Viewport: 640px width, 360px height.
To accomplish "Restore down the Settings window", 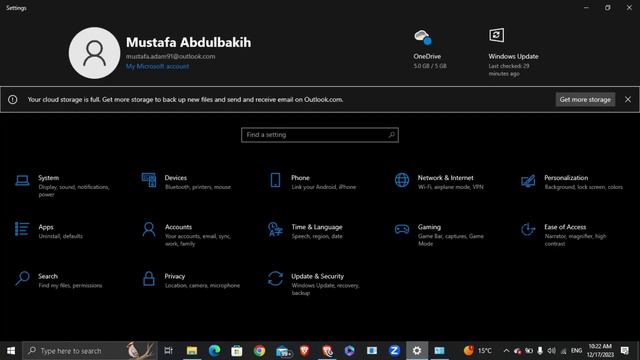I will 608,7.
